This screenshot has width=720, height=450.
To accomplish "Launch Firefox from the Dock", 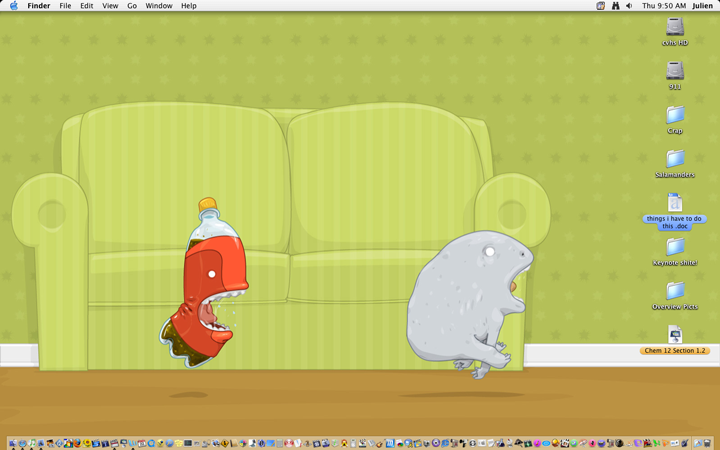I will click(78, 443).
